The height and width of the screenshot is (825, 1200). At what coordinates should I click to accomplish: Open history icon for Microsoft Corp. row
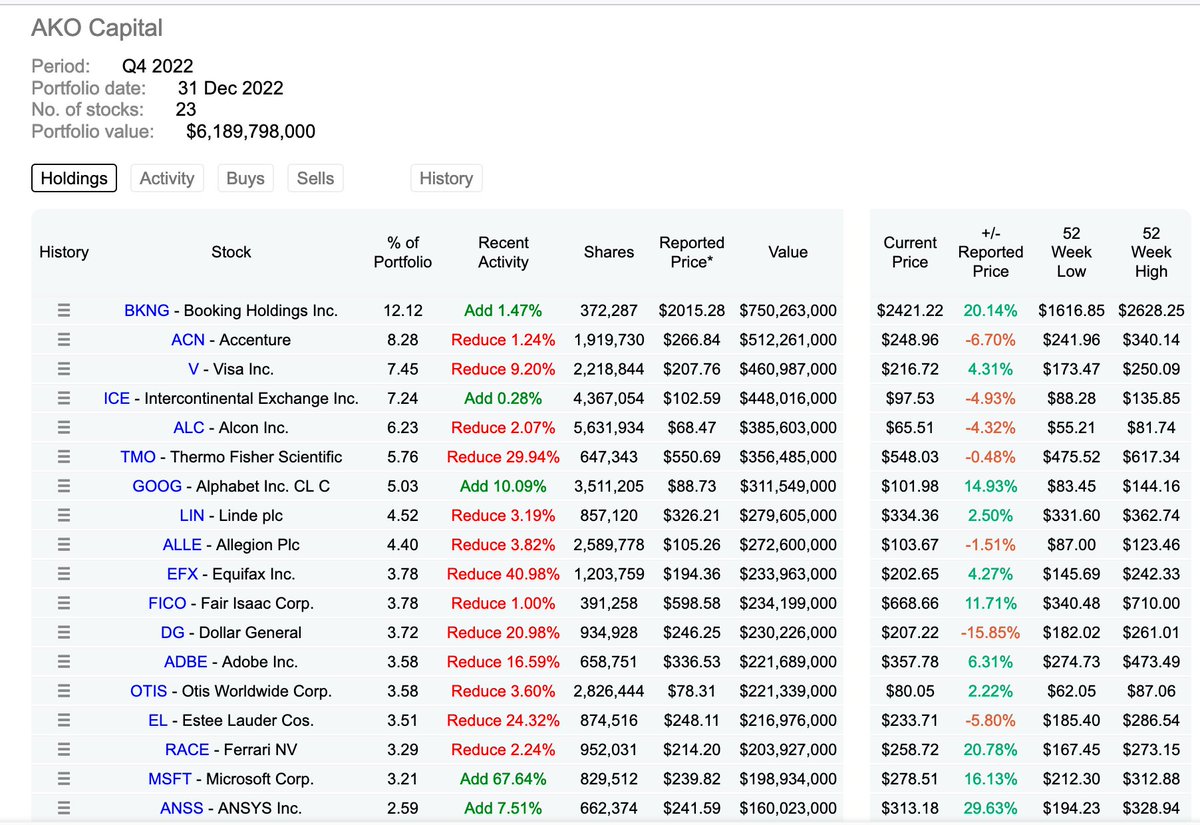pos(64,779)
